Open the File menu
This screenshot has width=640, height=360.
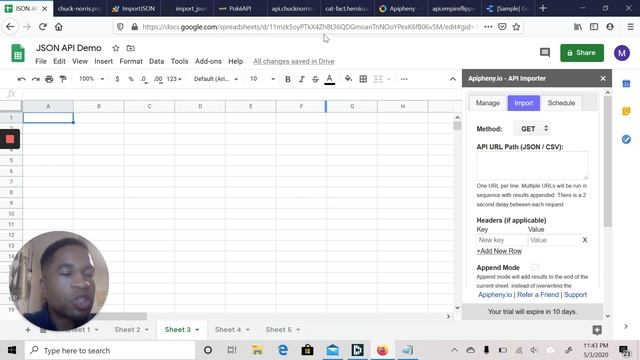(x=41, y=61)
